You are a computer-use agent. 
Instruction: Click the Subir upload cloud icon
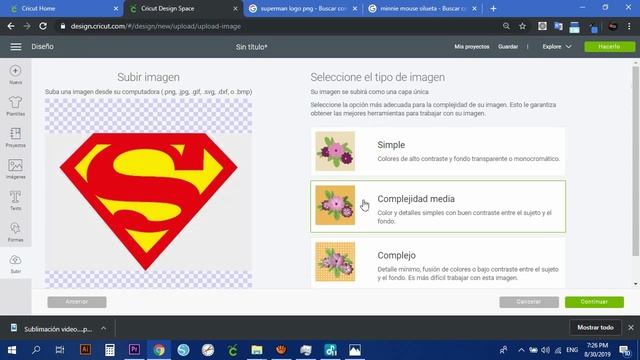16,260
